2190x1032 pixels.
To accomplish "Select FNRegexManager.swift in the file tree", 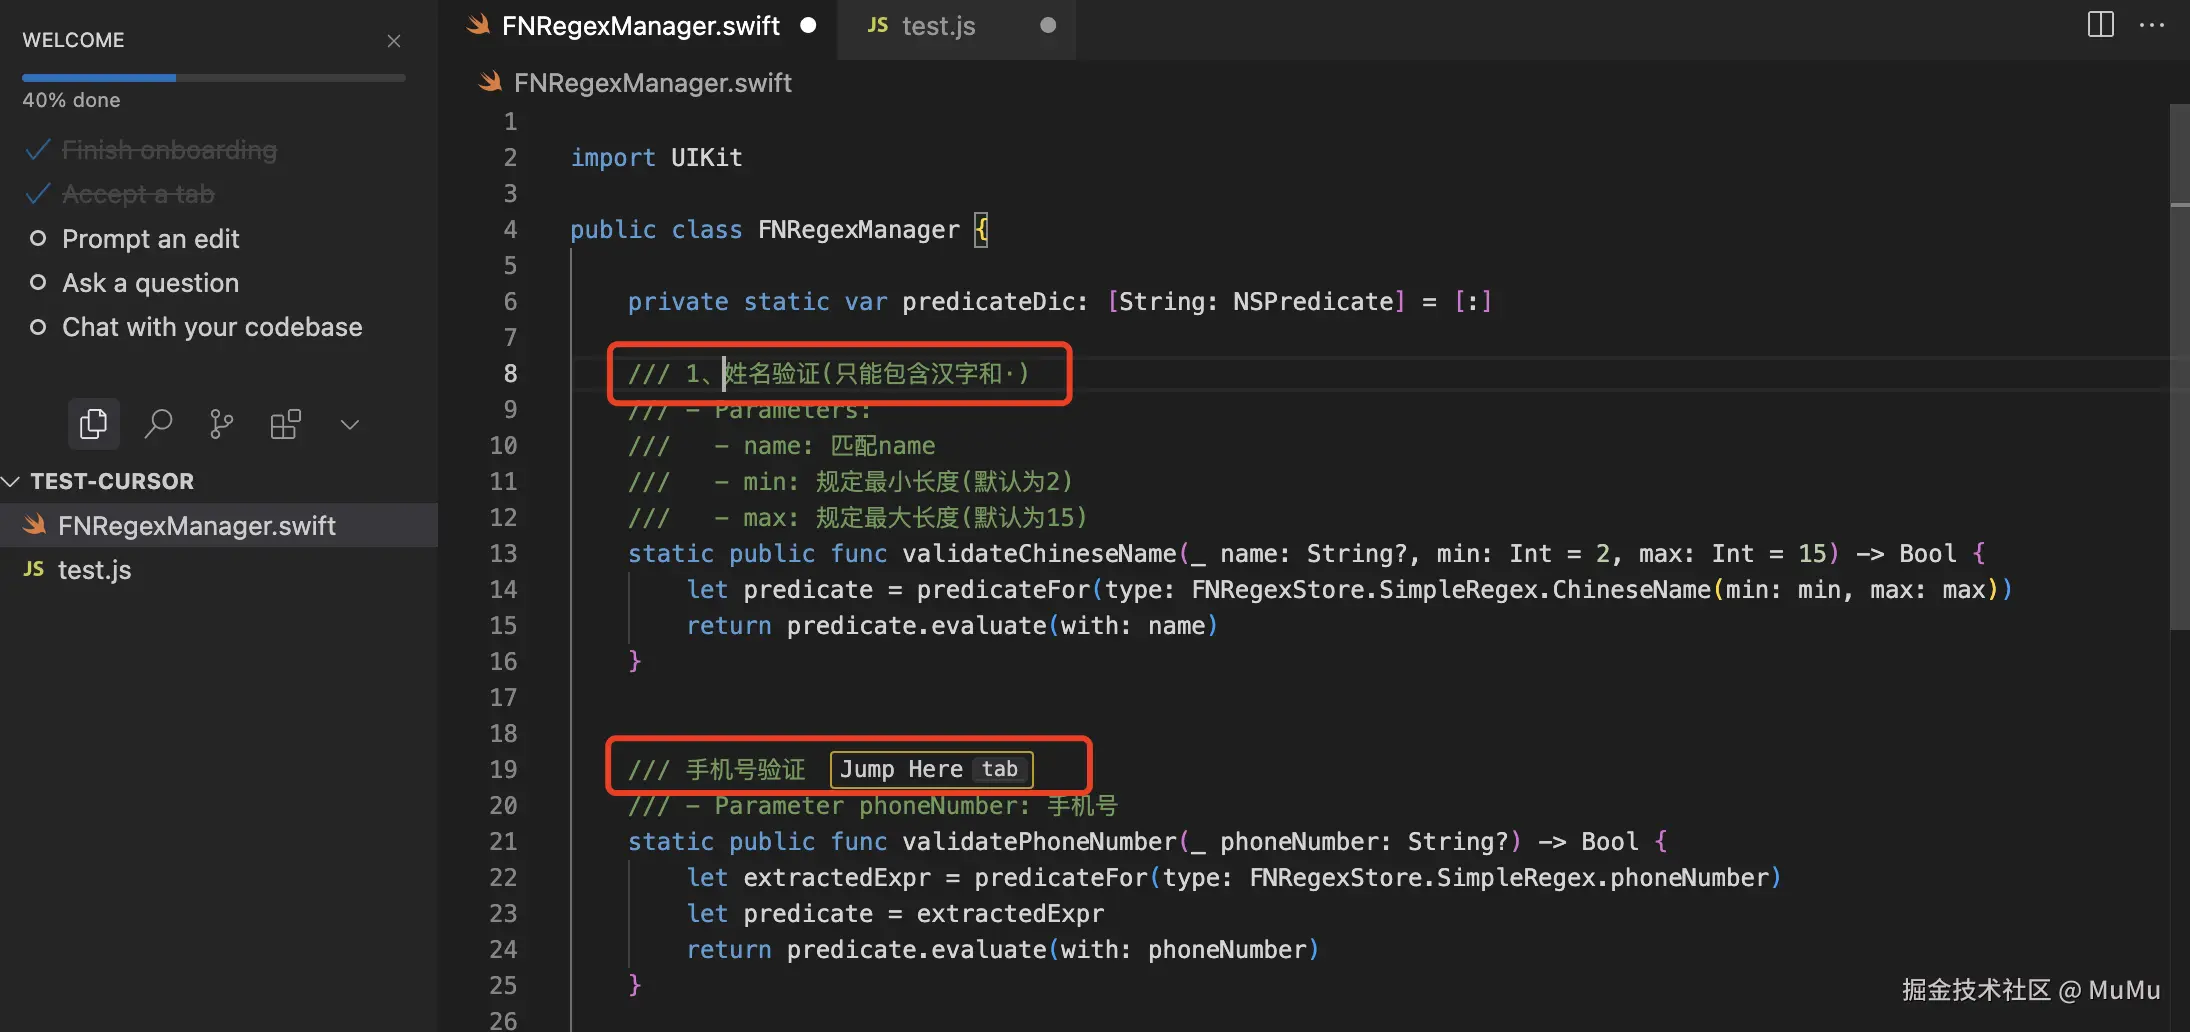I will (x=219, y=525).
